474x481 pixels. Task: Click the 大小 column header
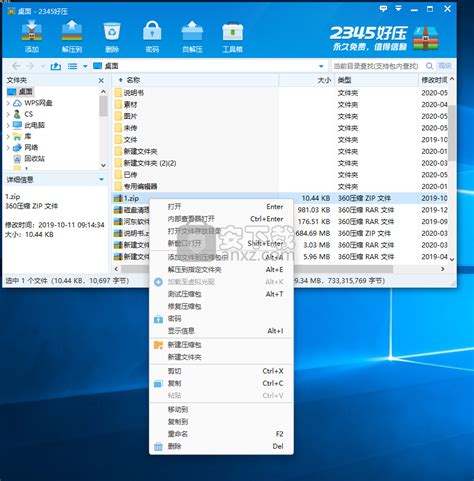[x=306, y=80]
